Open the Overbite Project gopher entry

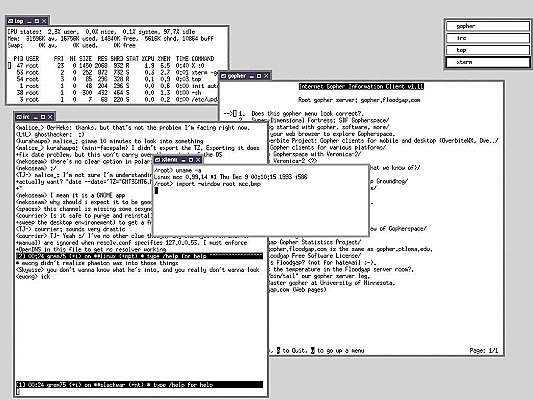click(x=383, y=141)
